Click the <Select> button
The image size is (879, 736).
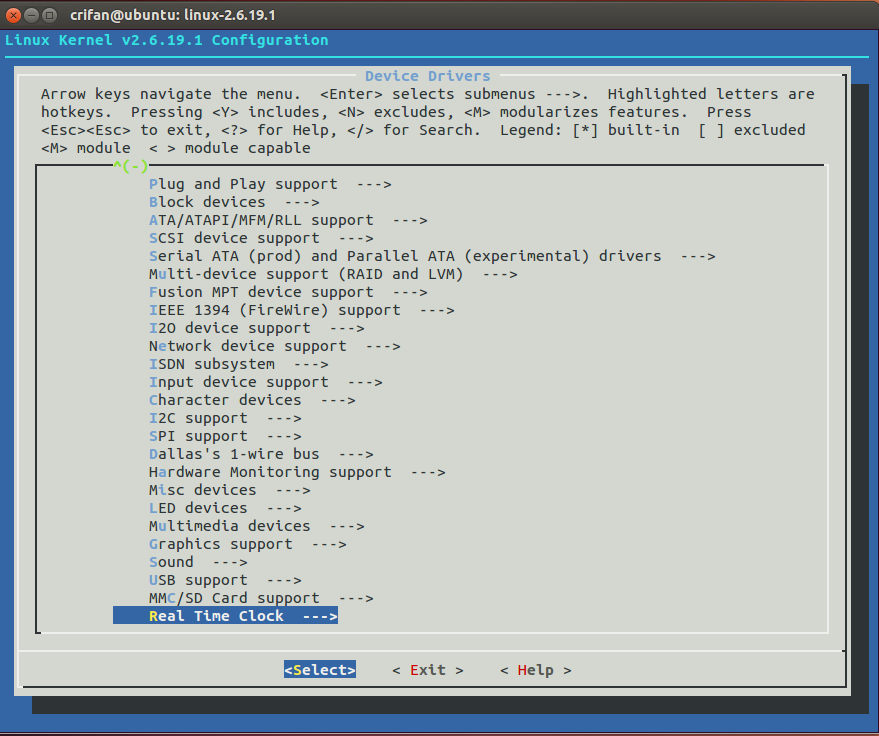[x=320, y=670]
